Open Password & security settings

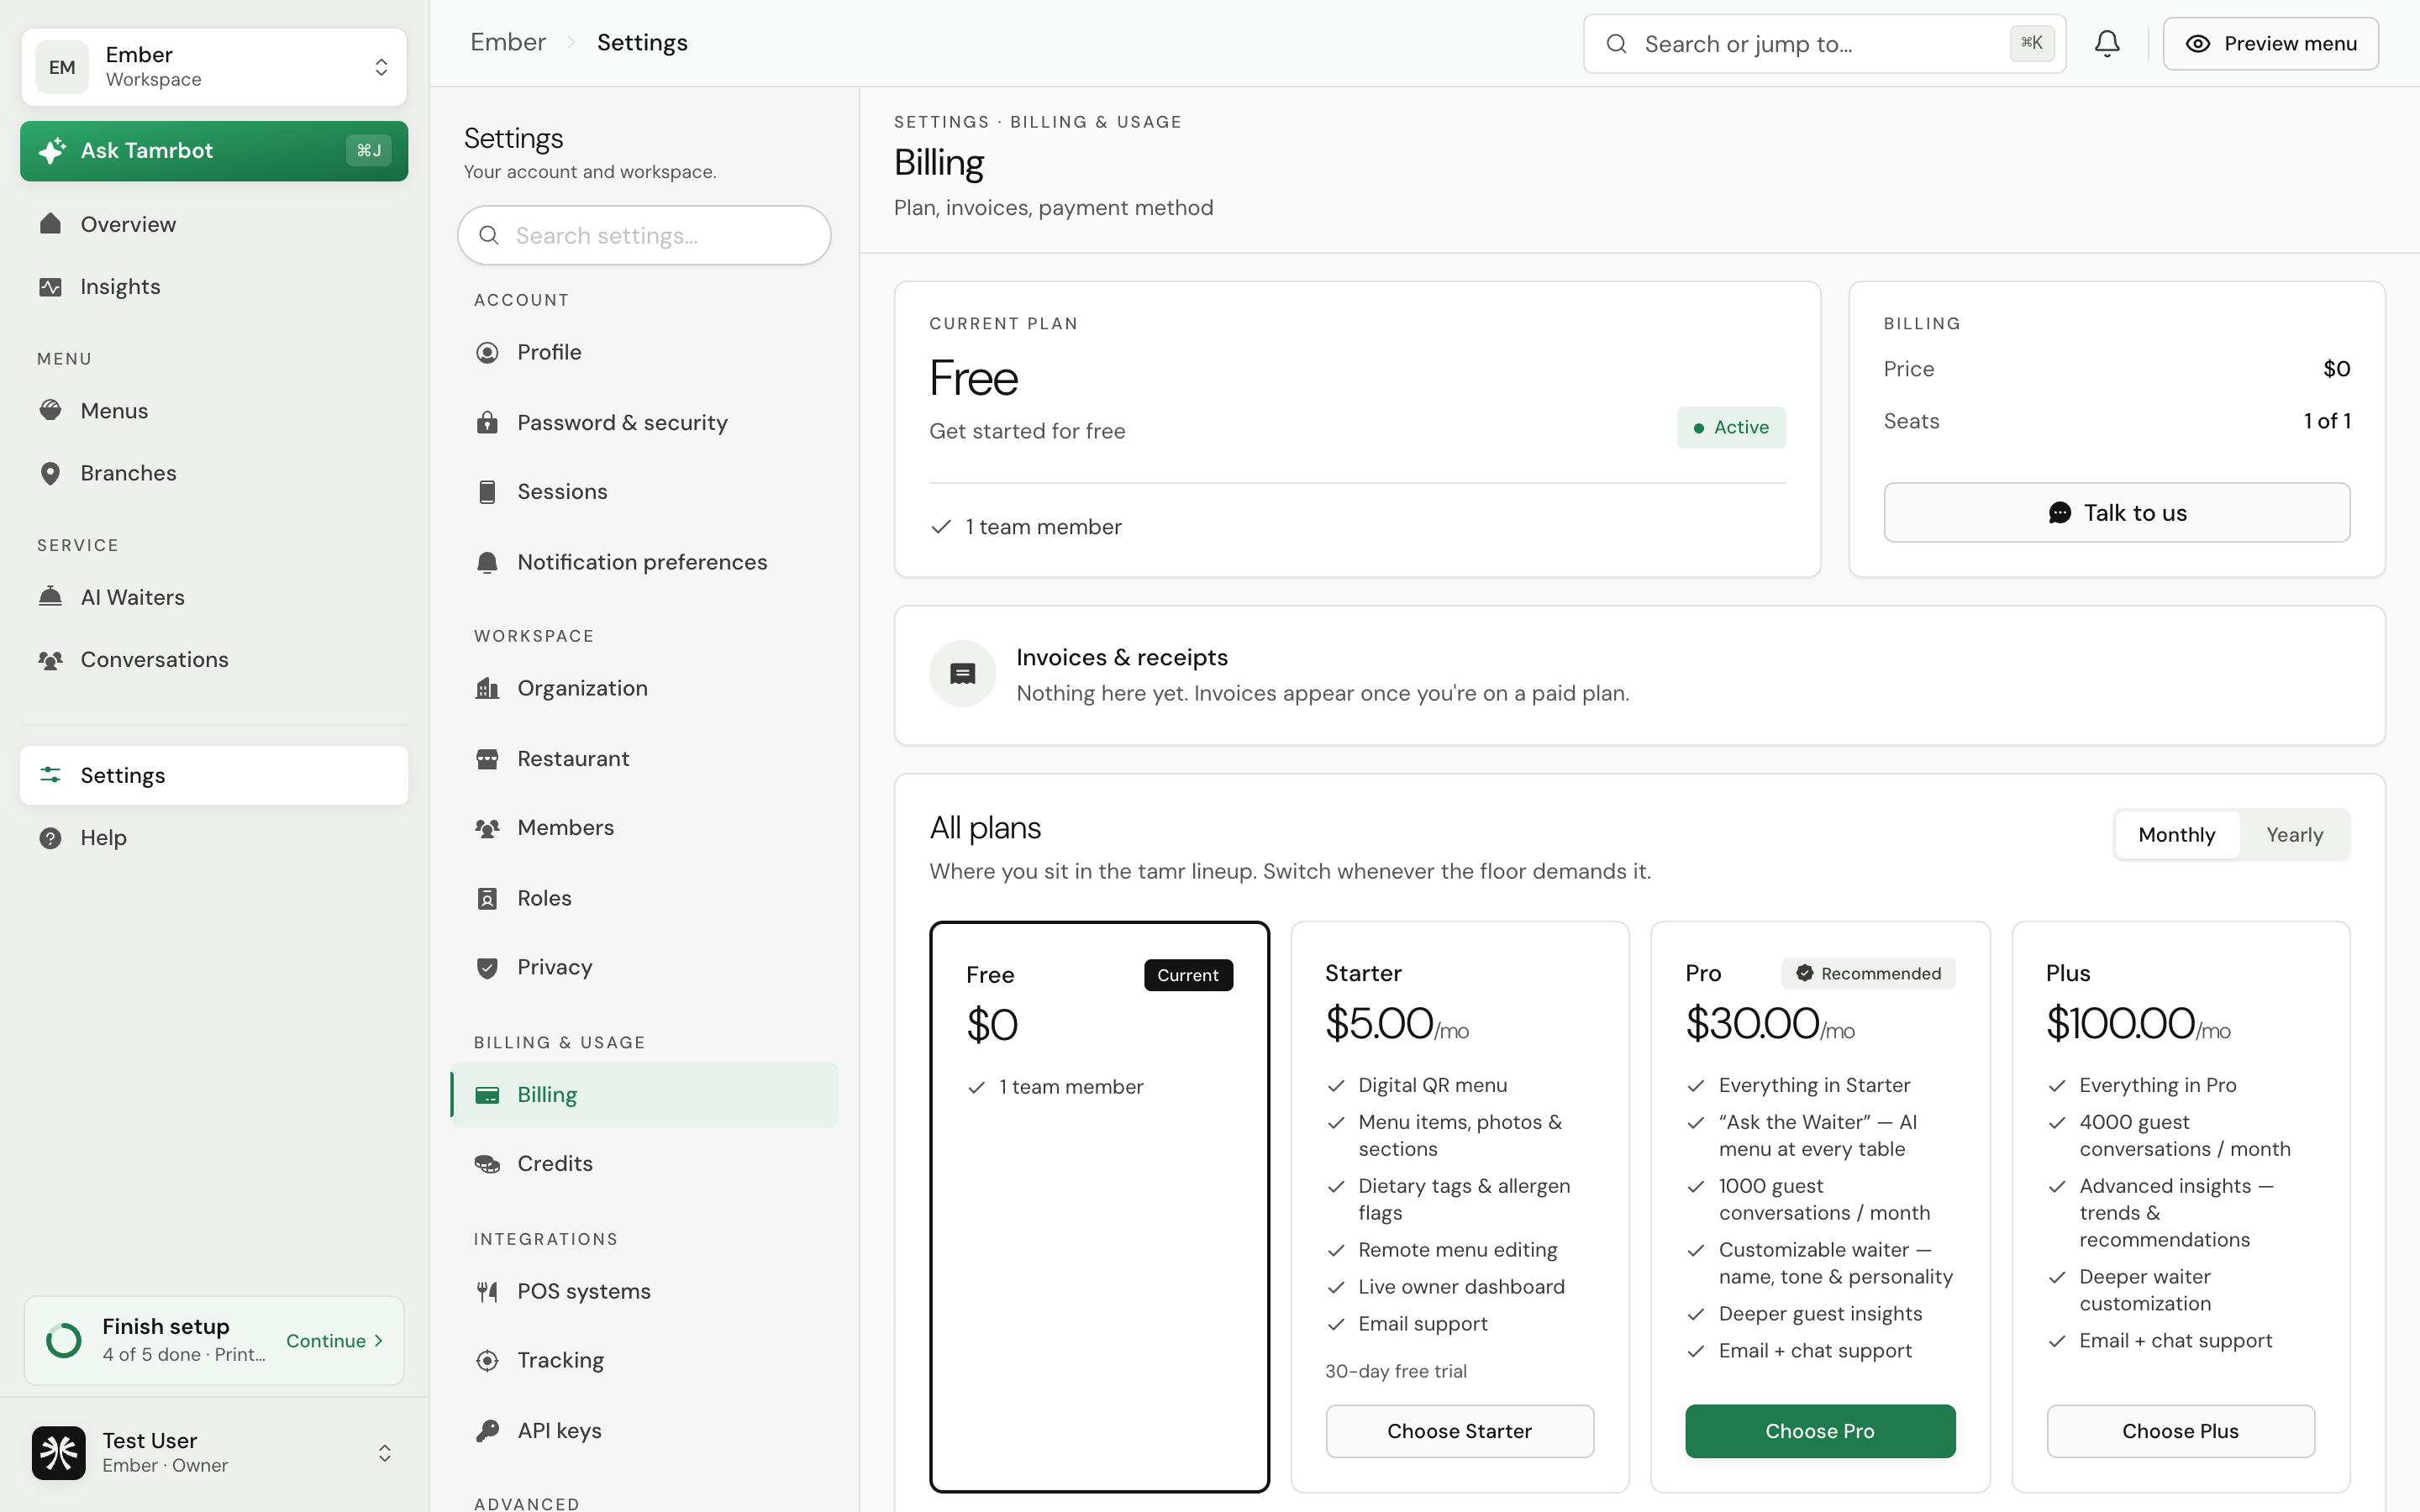[644, 422]
